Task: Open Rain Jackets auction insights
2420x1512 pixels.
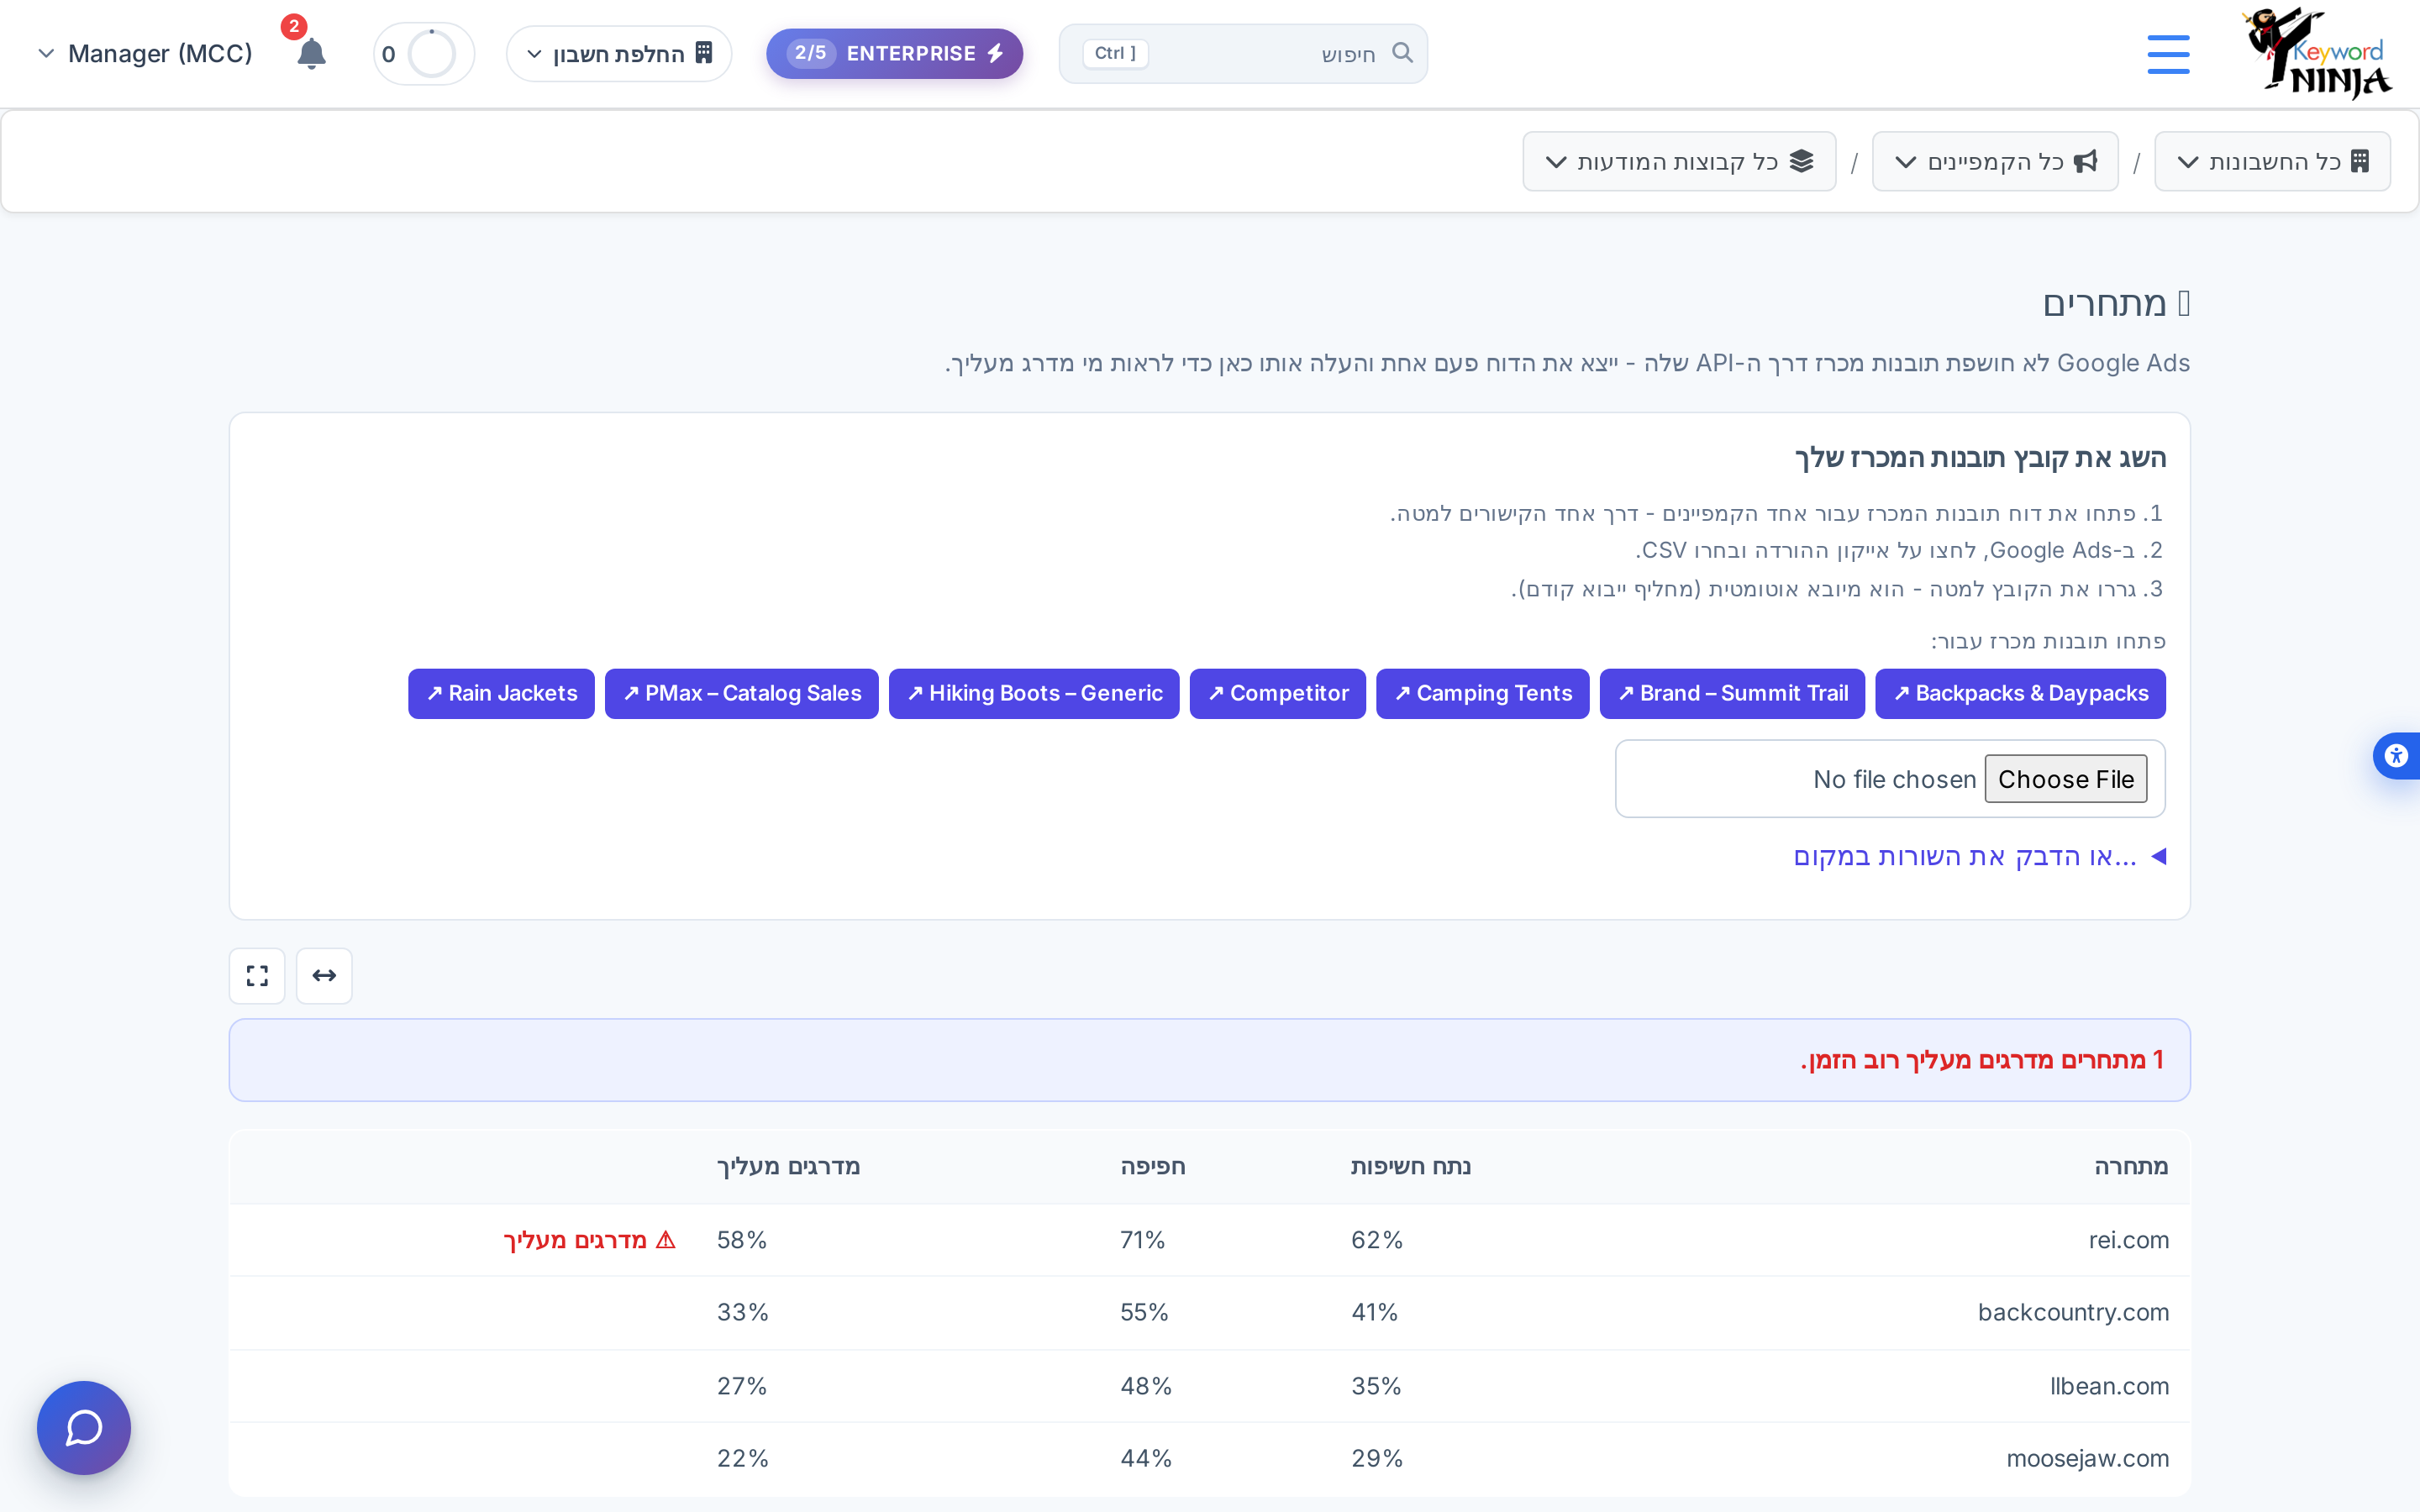Action: coord(501,693)
